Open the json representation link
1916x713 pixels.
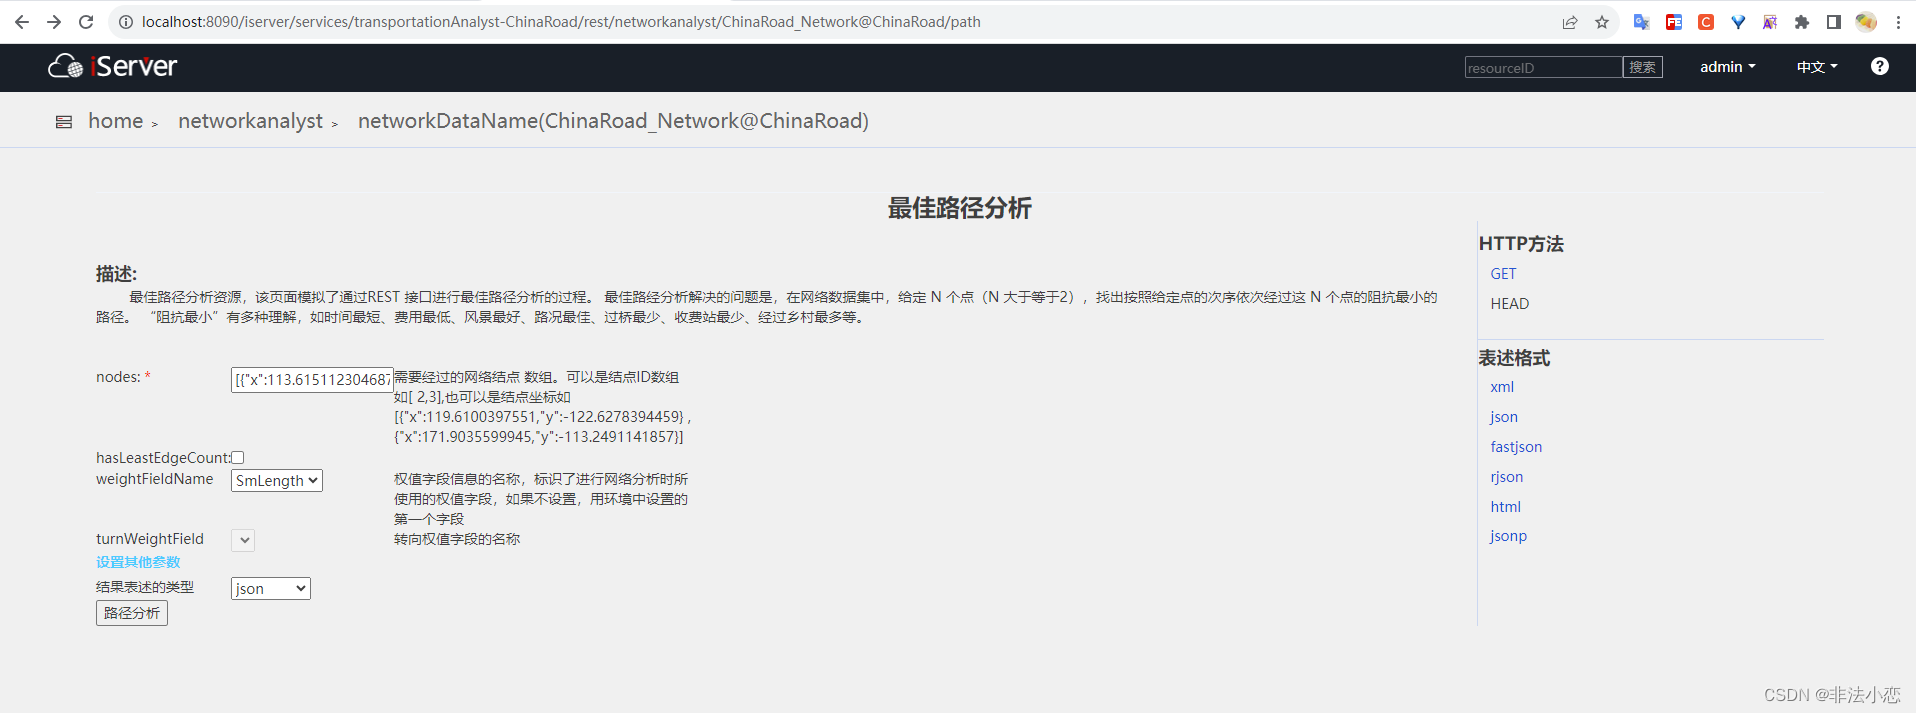point(1504,417)
